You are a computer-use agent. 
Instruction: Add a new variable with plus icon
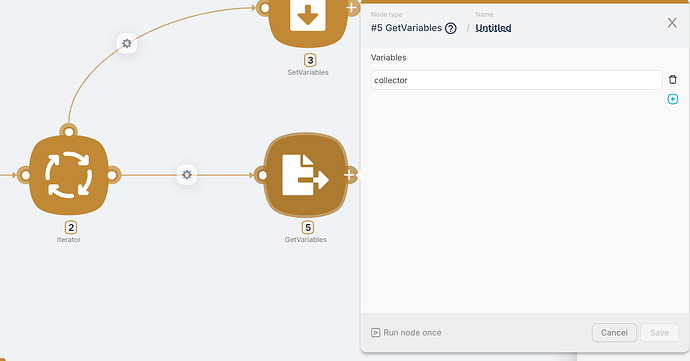tap(672, 99)
